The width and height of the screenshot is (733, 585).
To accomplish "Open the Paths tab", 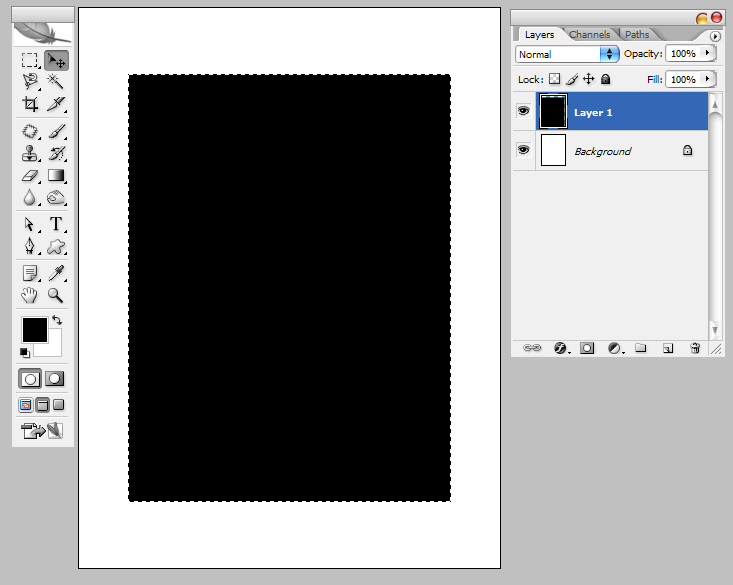I will (x=637, y=35).
